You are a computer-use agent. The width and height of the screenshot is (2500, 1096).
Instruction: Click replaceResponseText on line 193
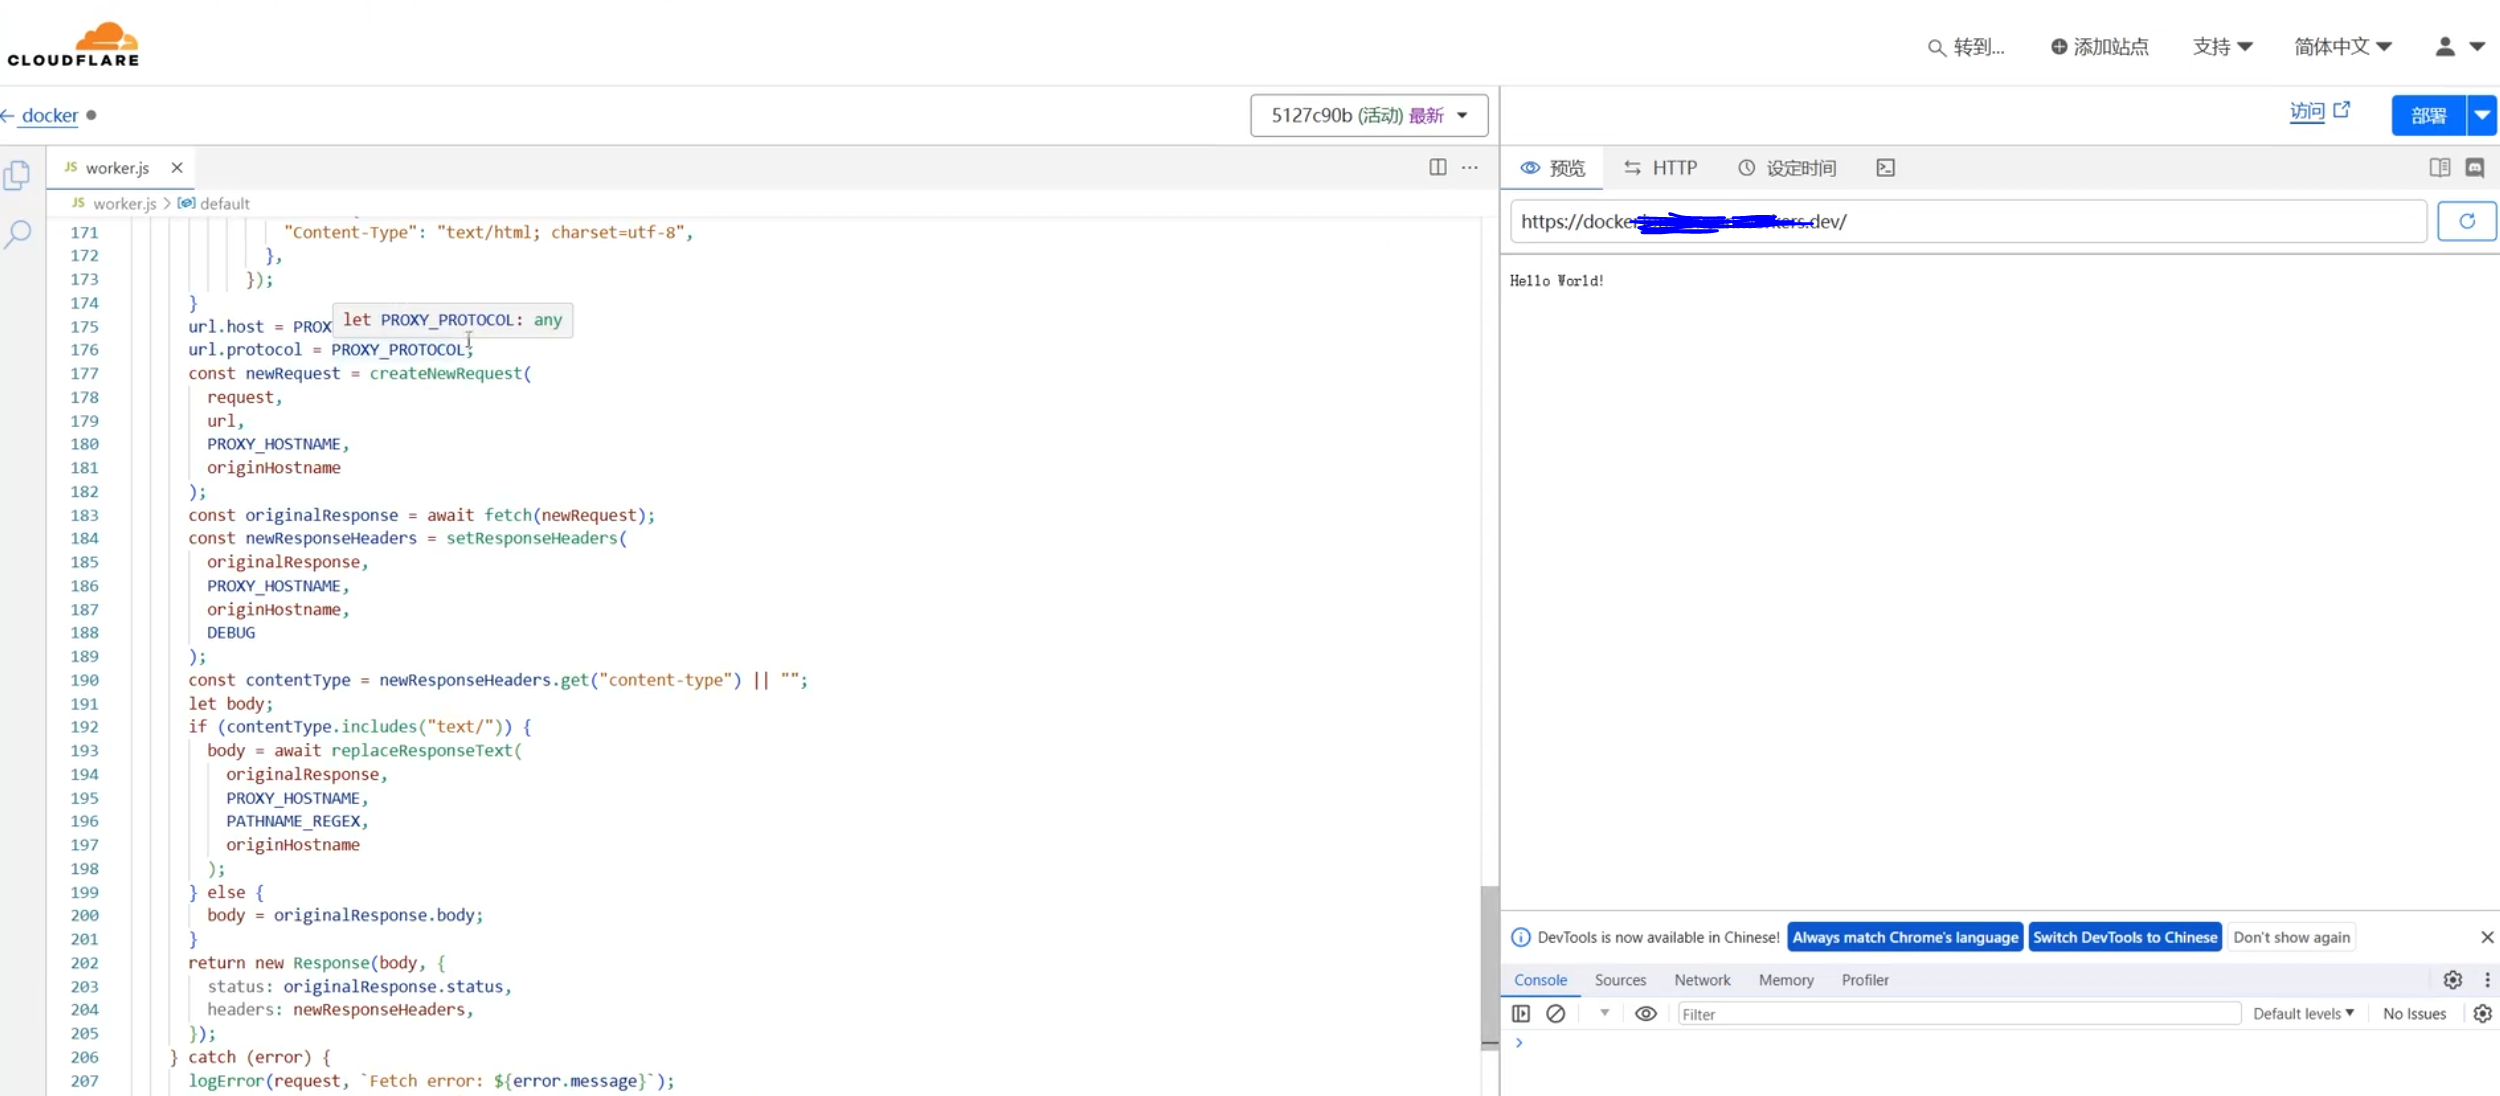pyautogui.click(x=422, y=750)
